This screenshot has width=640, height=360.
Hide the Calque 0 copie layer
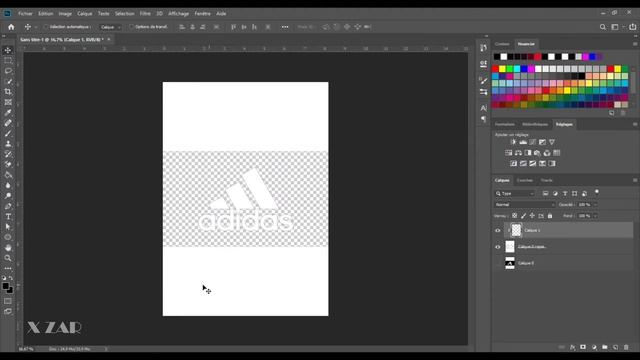498,247
